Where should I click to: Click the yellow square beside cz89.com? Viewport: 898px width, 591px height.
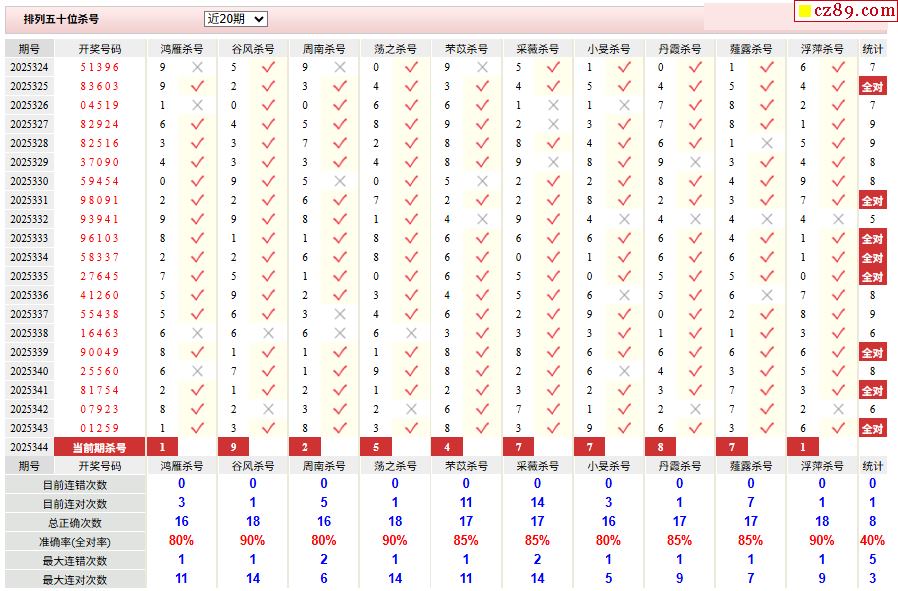805,11
